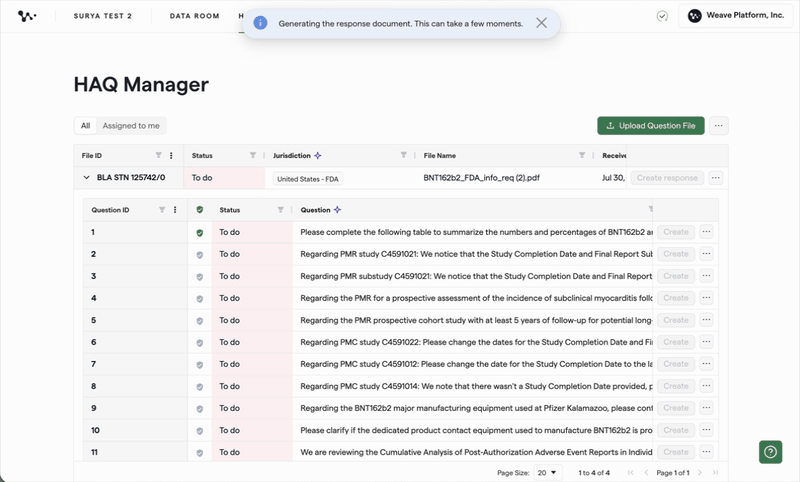Click the shield icon column header
The height and width of the screenshot is (482, 800).
click(199, 210)
